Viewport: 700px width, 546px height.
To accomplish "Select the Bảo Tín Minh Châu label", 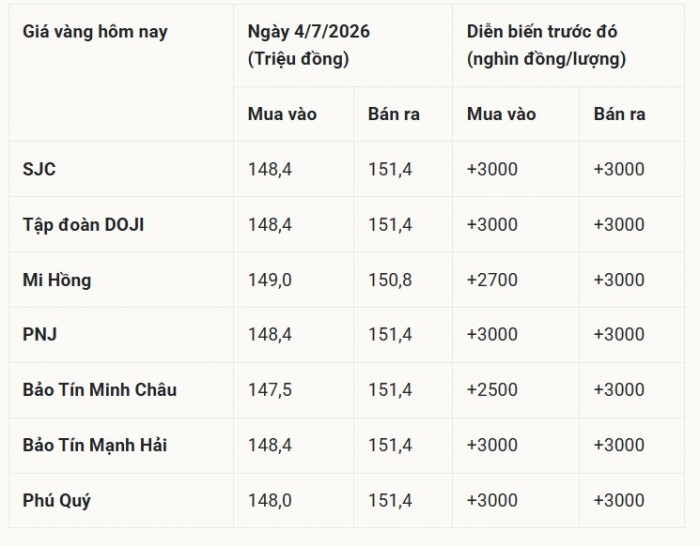I will pos(100,390).
